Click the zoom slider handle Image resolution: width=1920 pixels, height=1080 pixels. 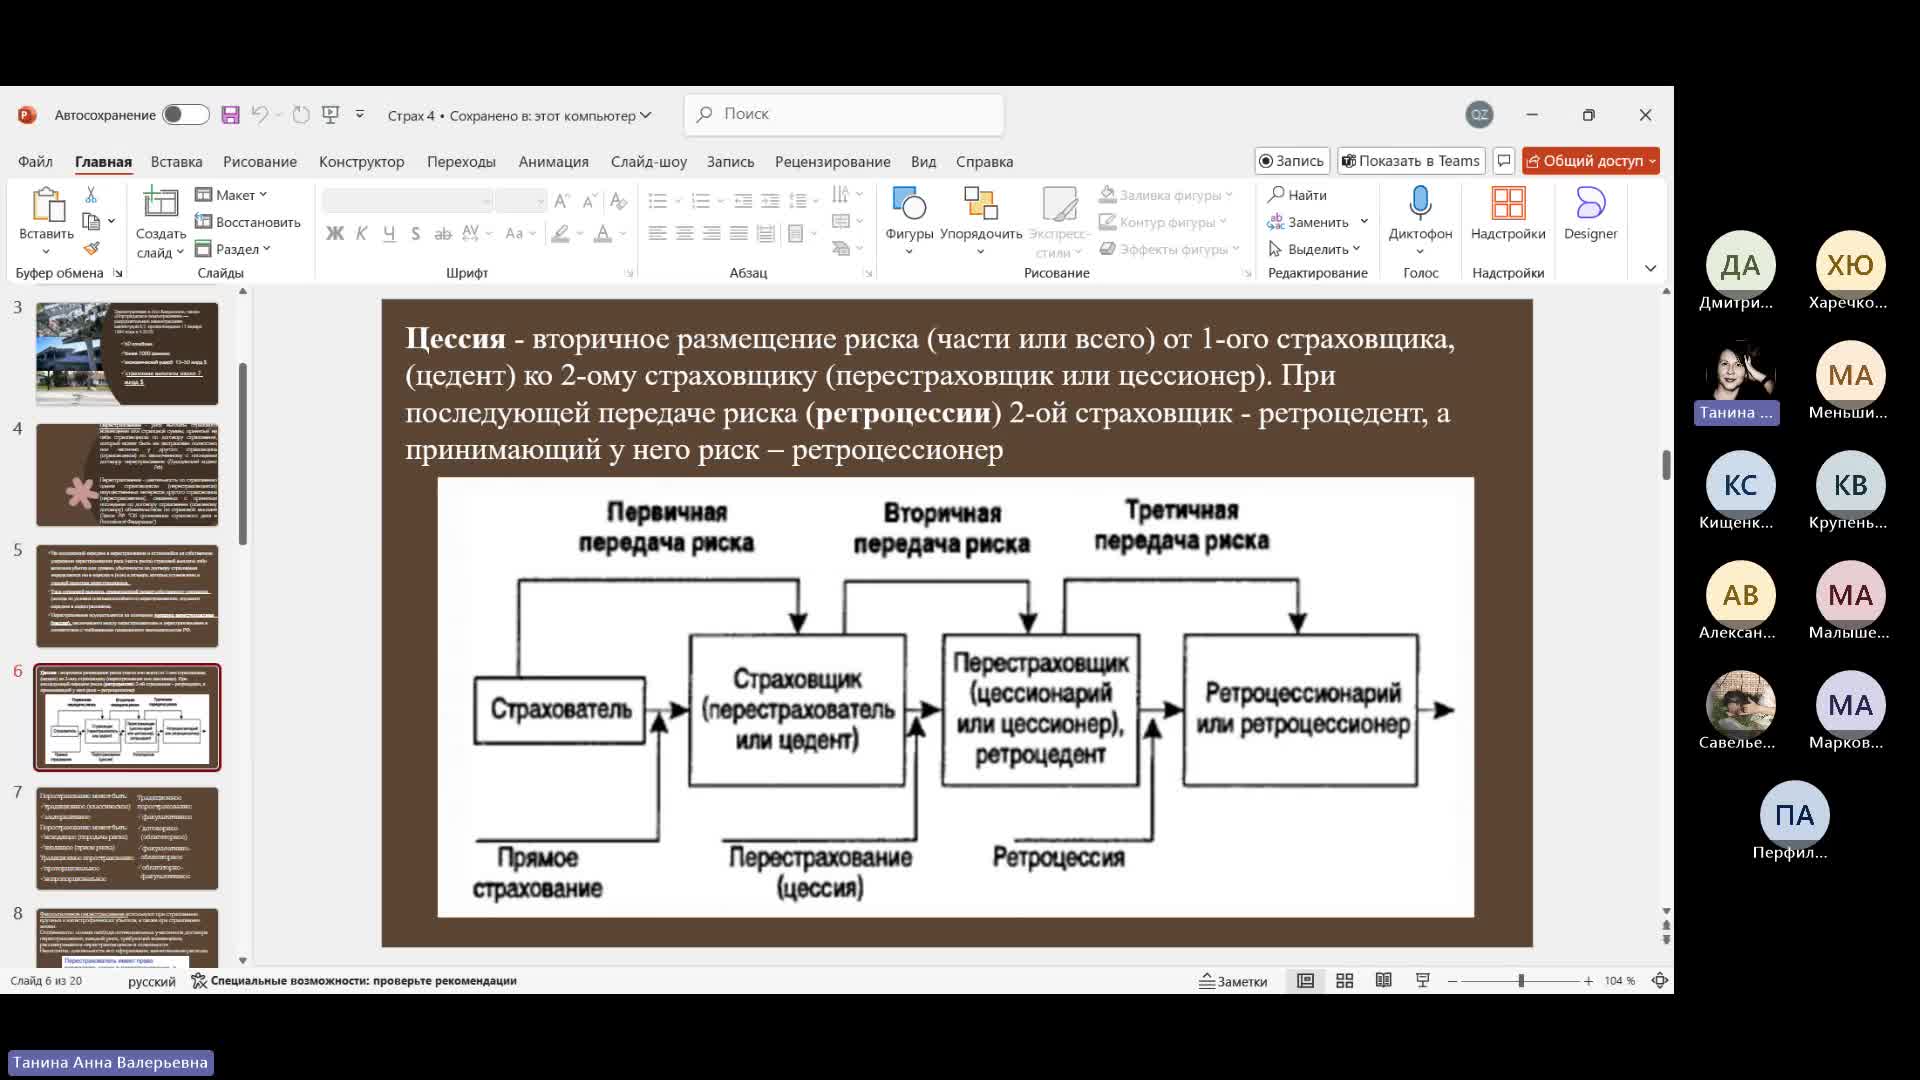1521,981
